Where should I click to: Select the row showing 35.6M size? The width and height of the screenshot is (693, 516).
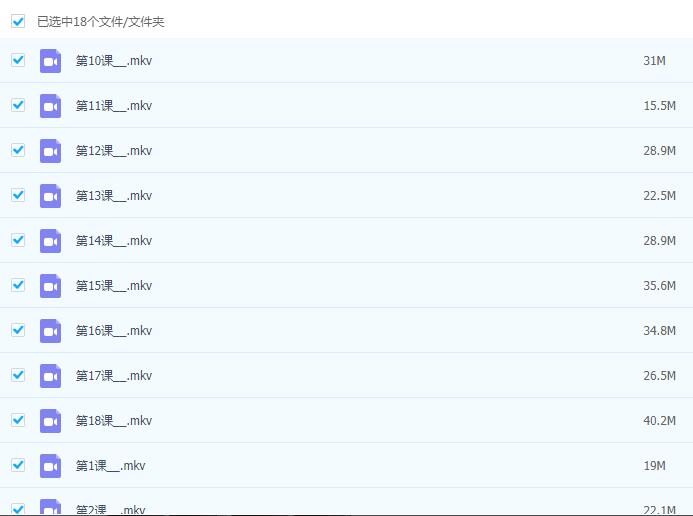pos(346,285)
